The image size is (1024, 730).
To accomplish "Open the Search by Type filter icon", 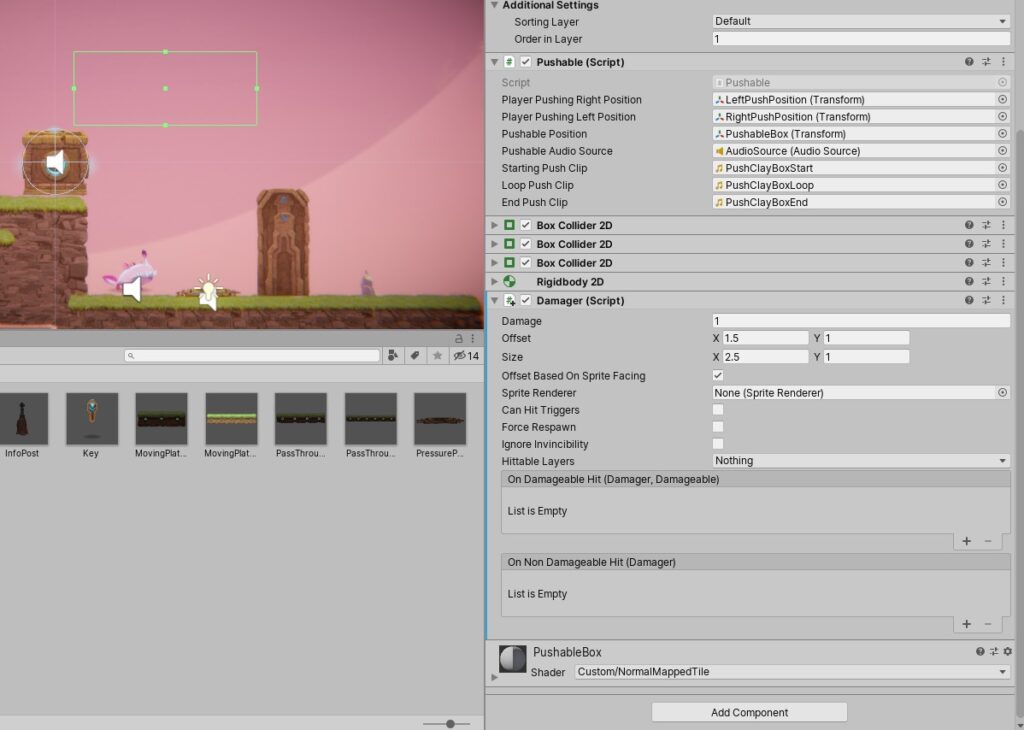I will pyautogui.click(x=392, y=356).
